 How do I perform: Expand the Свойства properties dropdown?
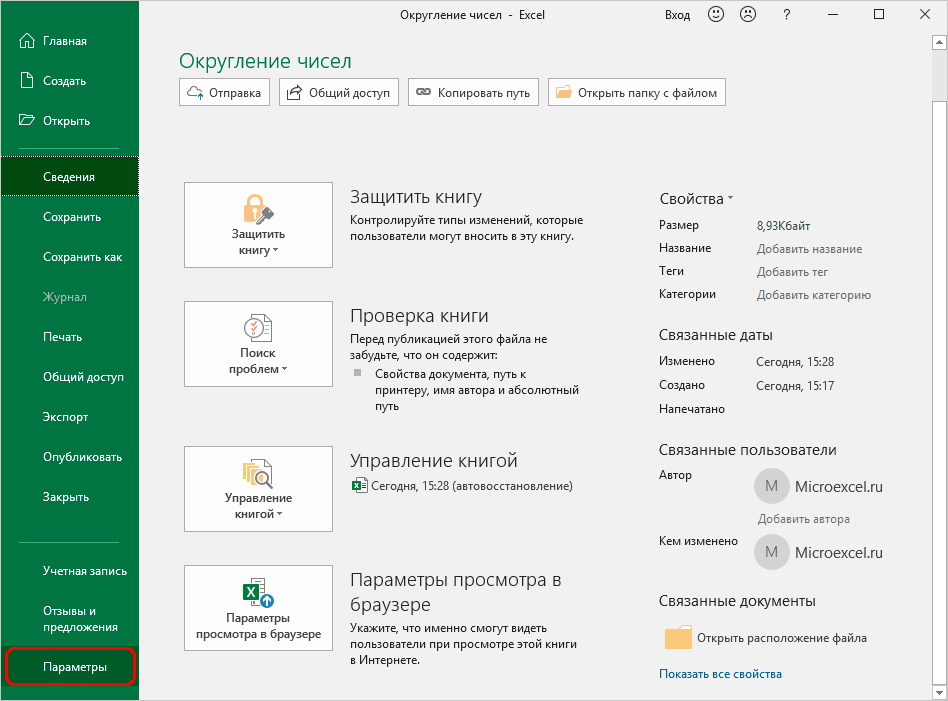(696, 199)
